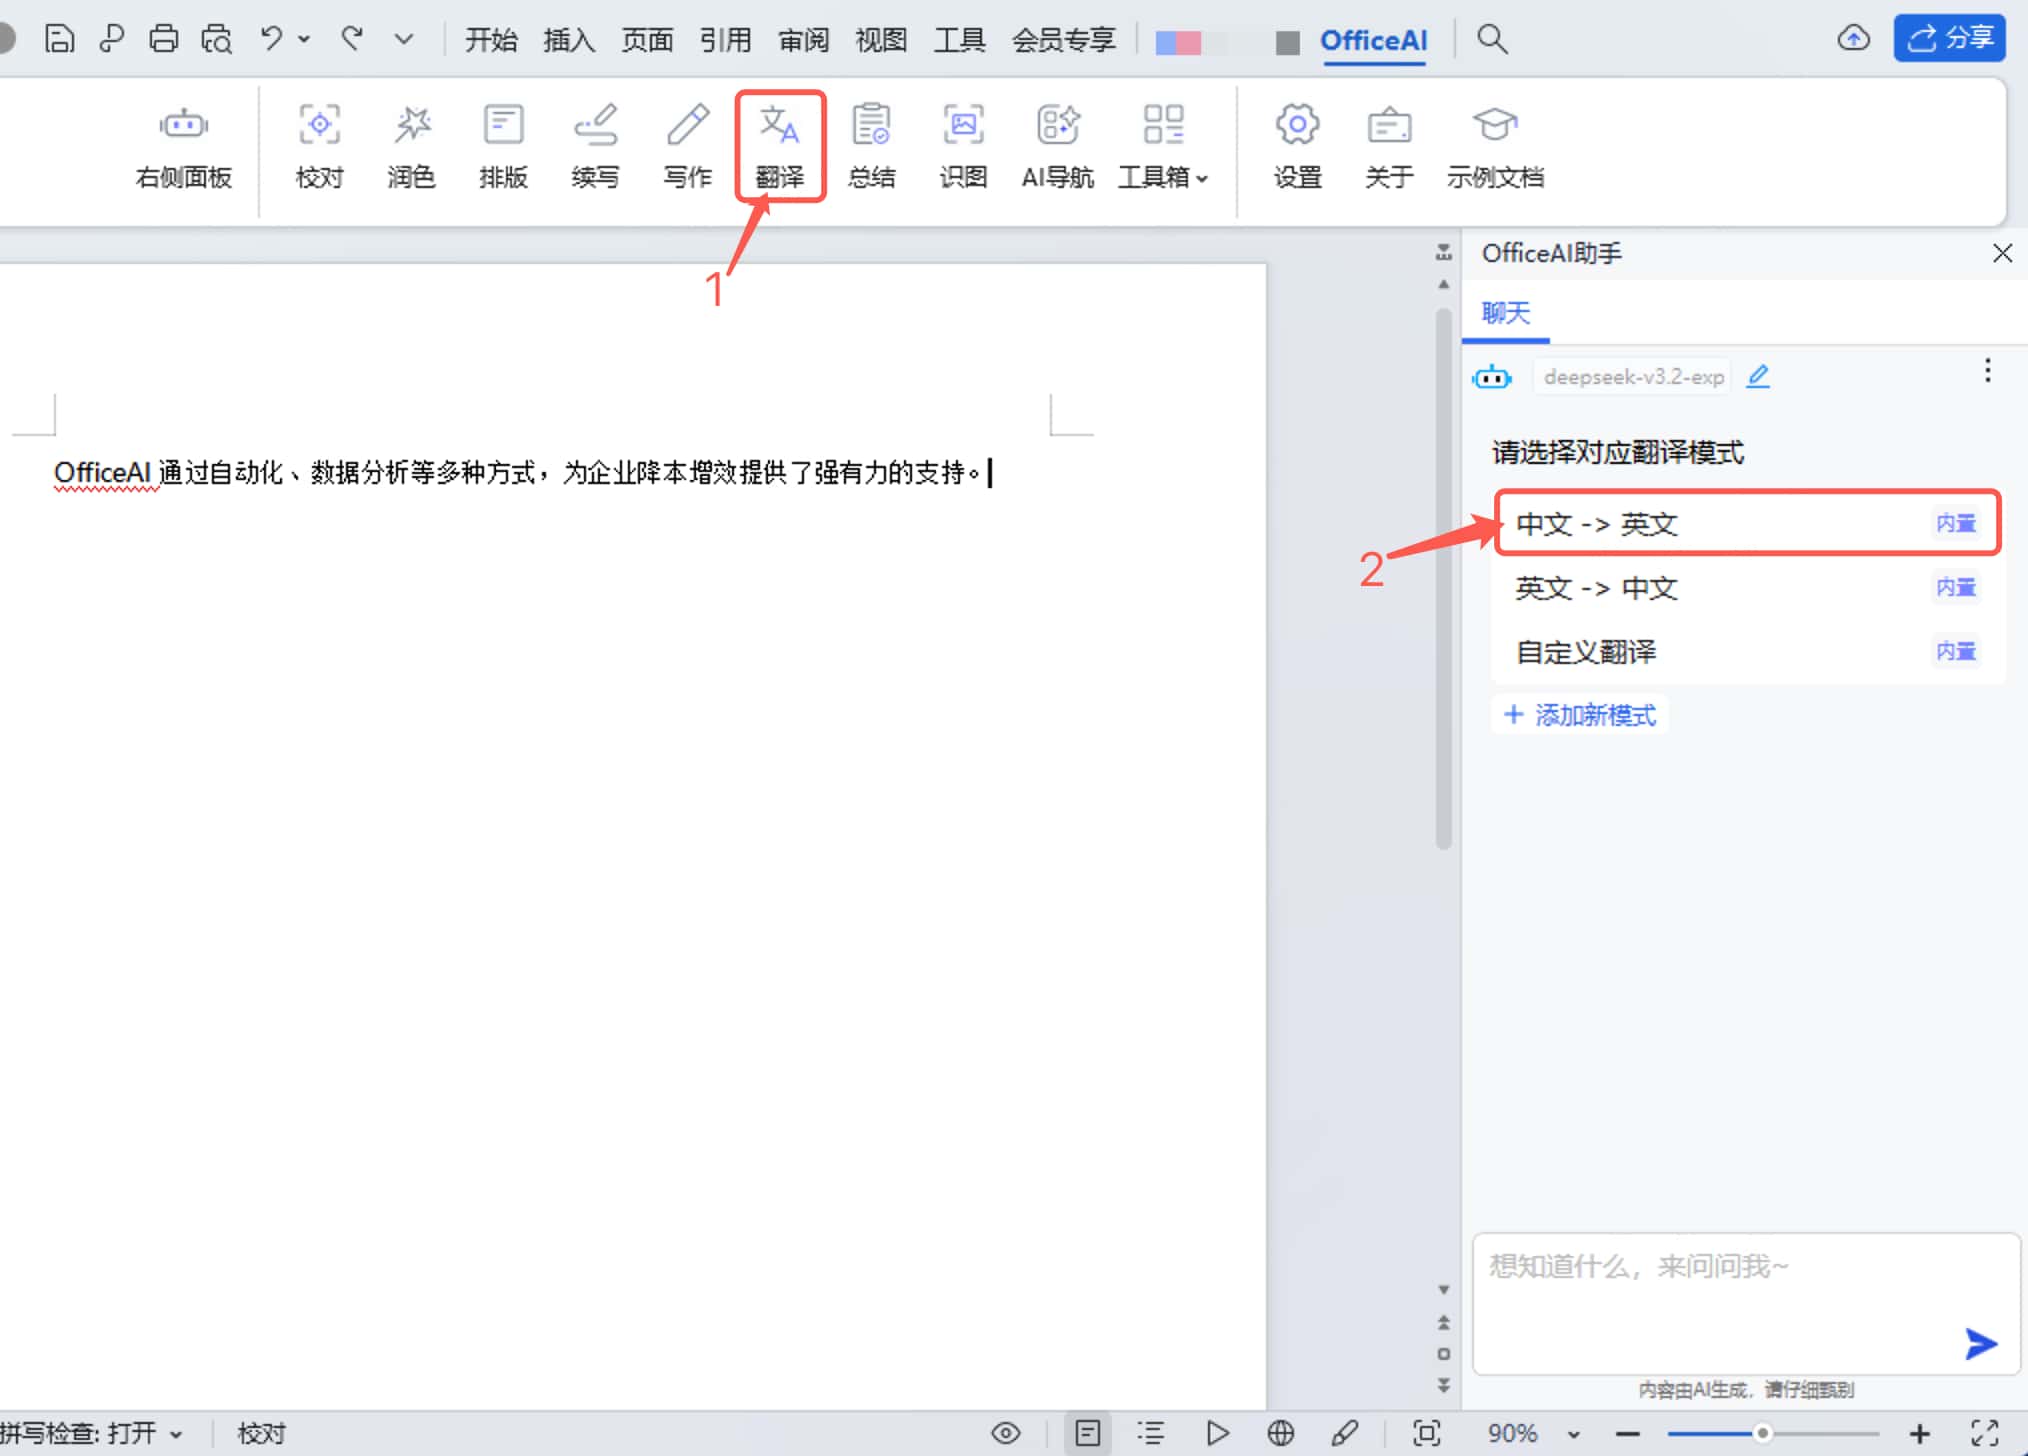
Task: Switch to the 会员专享 ribbon tab
Action: click(1064, 40)
